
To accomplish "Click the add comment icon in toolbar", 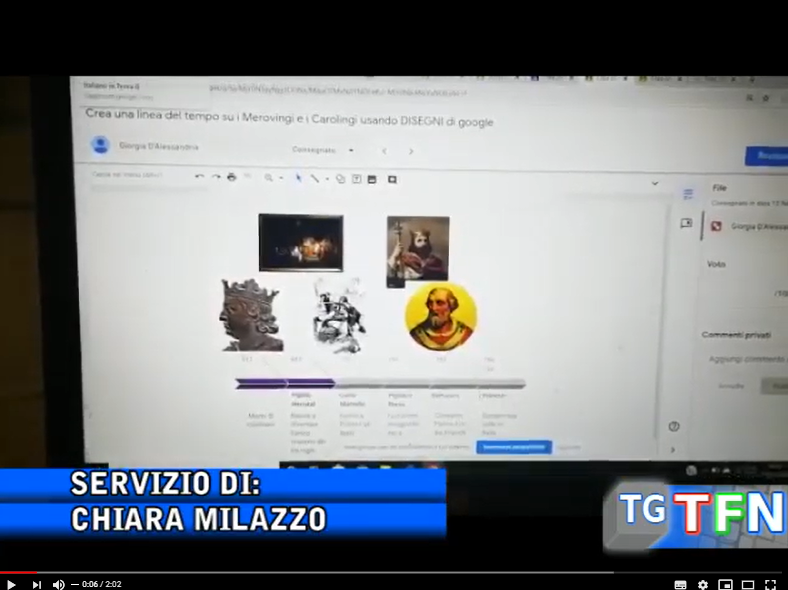I will [x=392, y=179].
